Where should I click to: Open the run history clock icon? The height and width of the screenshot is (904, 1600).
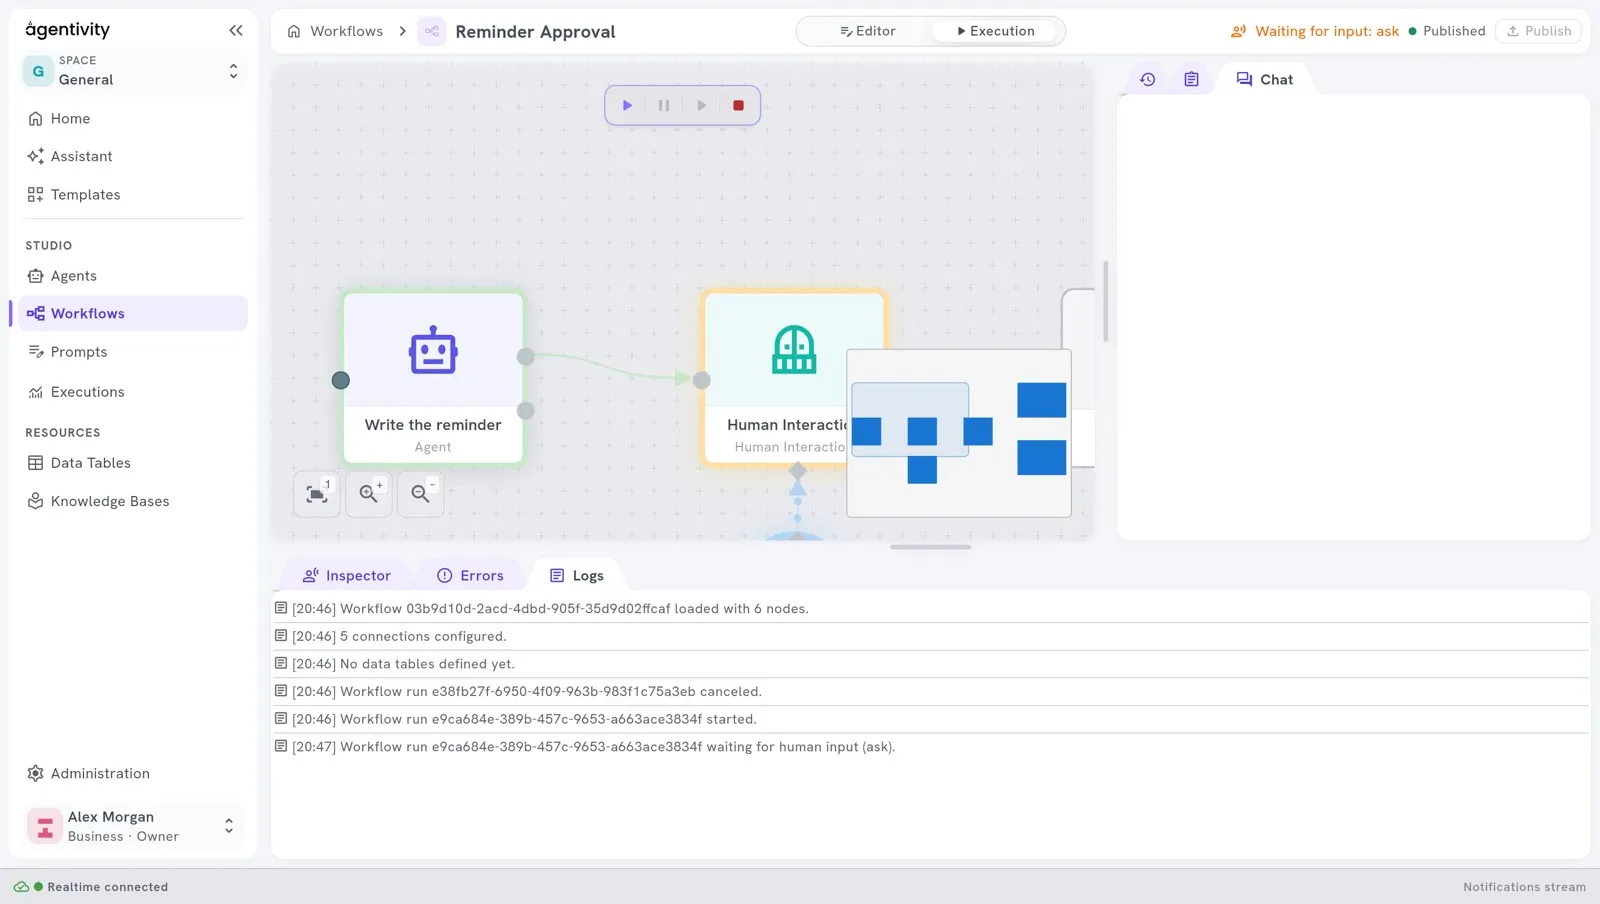pos(1147,79)
